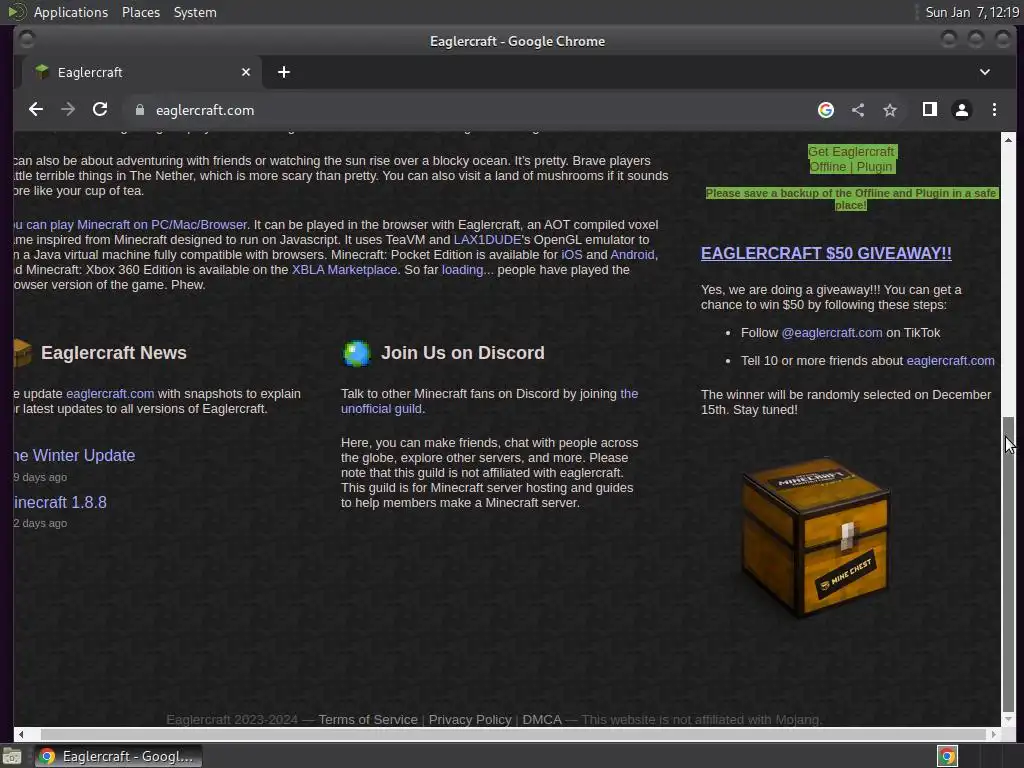Open the Android link

pos(632,255)
